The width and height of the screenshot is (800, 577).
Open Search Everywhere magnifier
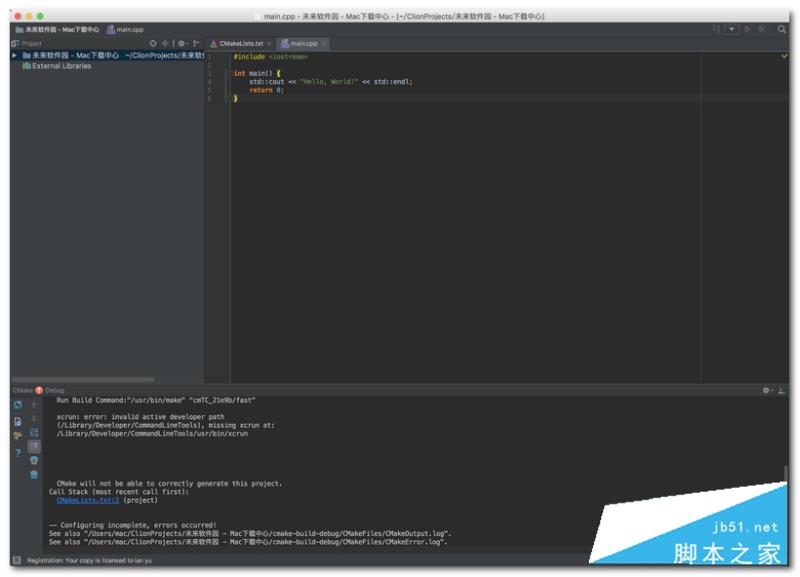click(781, 29)
